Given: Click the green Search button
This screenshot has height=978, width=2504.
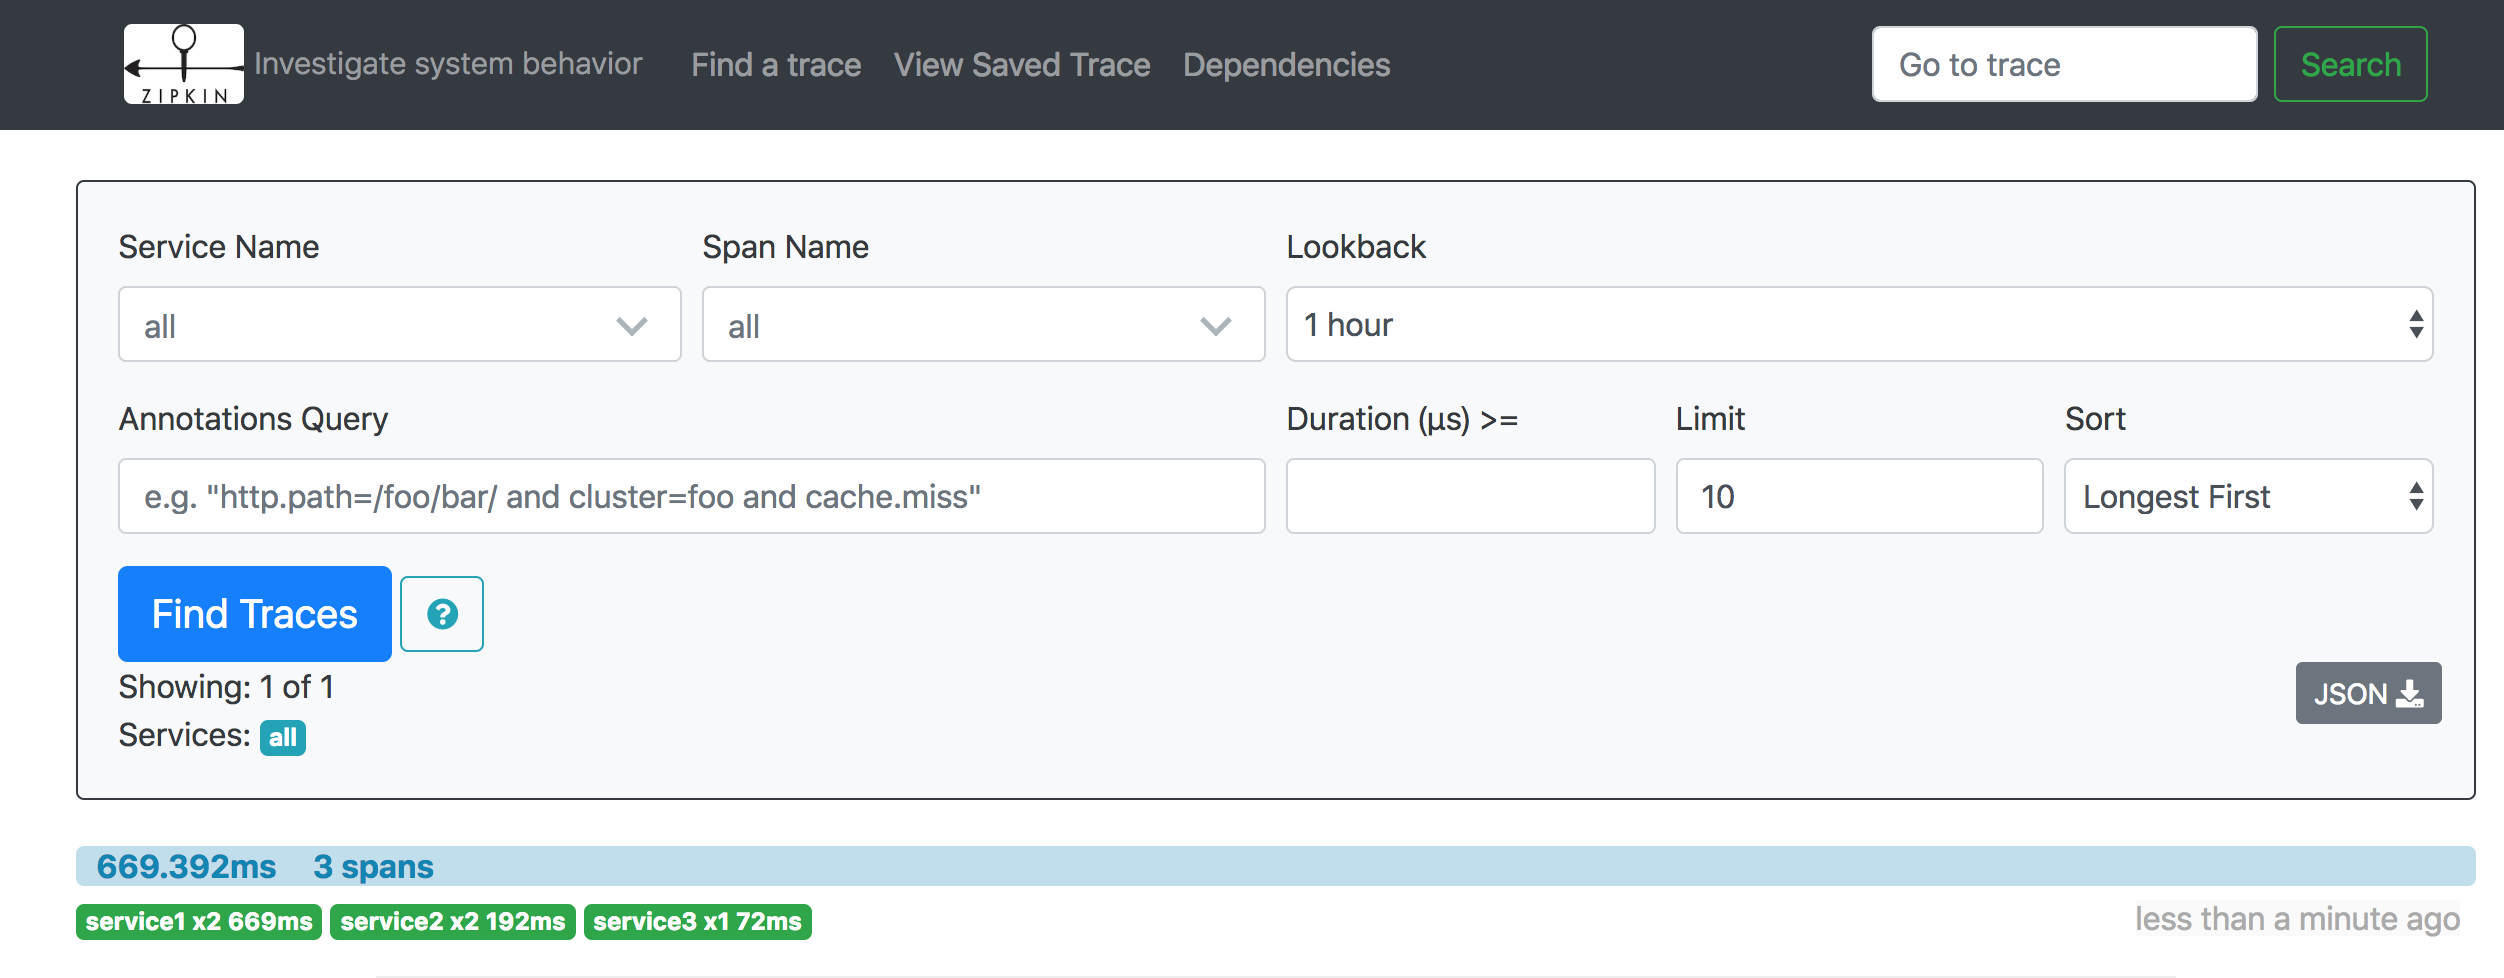Looking at the screenshot, I should click(2350, 65).
